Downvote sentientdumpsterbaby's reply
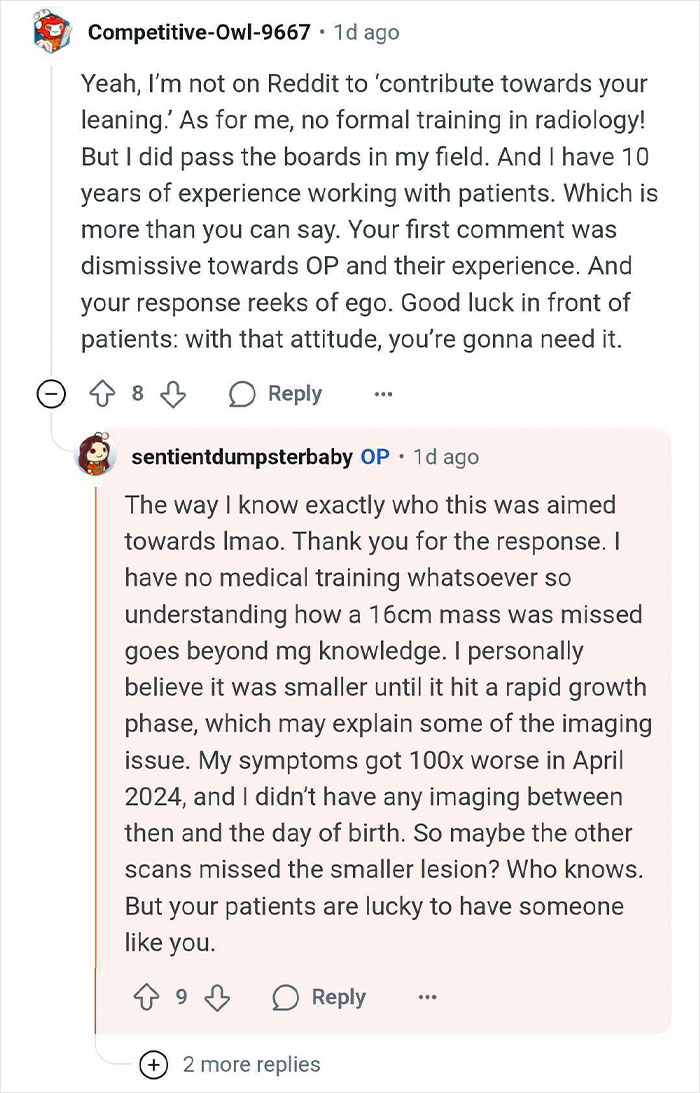This screenshot has height=1093, width=700. click(218, 997)
